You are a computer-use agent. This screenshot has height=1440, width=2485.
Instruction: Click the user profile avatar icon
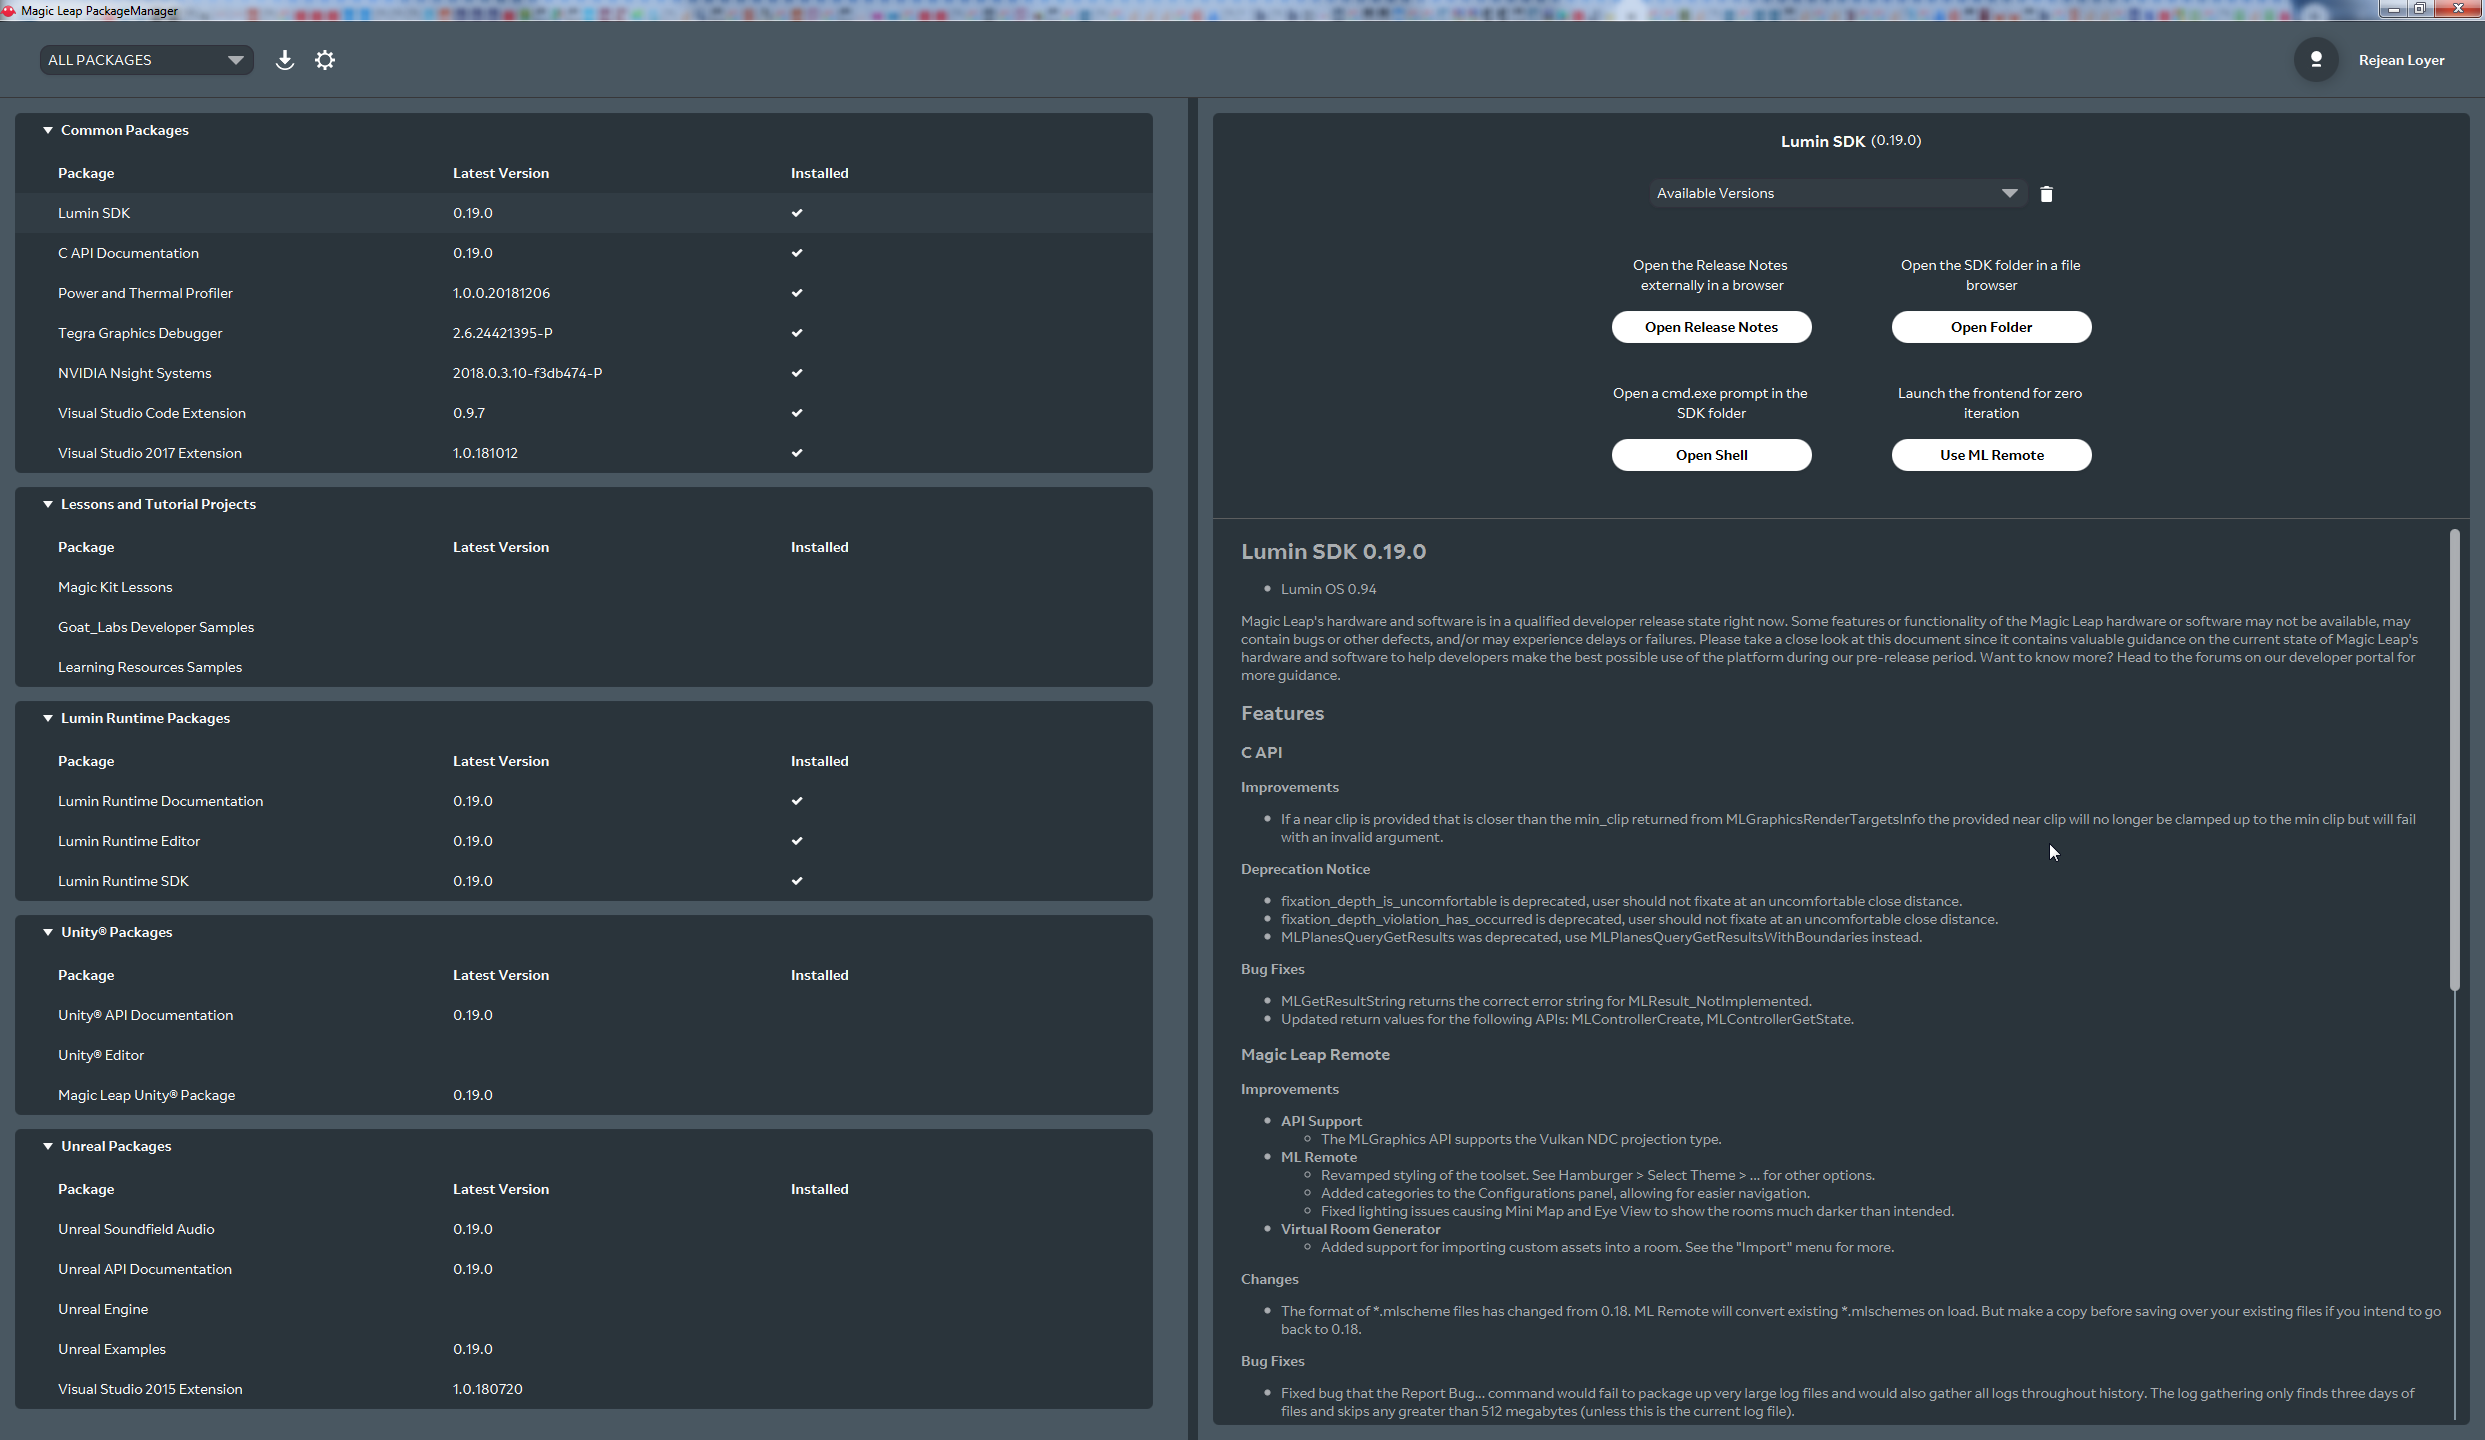(x=2316, y=60)
